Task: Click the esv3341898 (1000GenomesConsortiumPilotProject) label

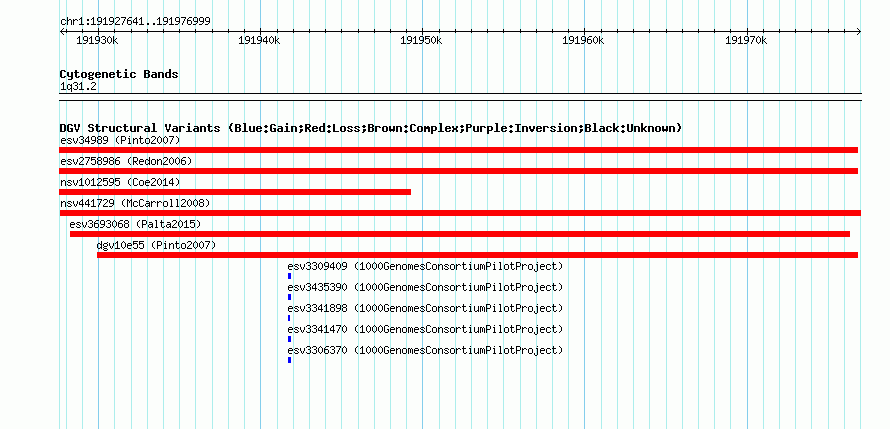Action: 425,308
